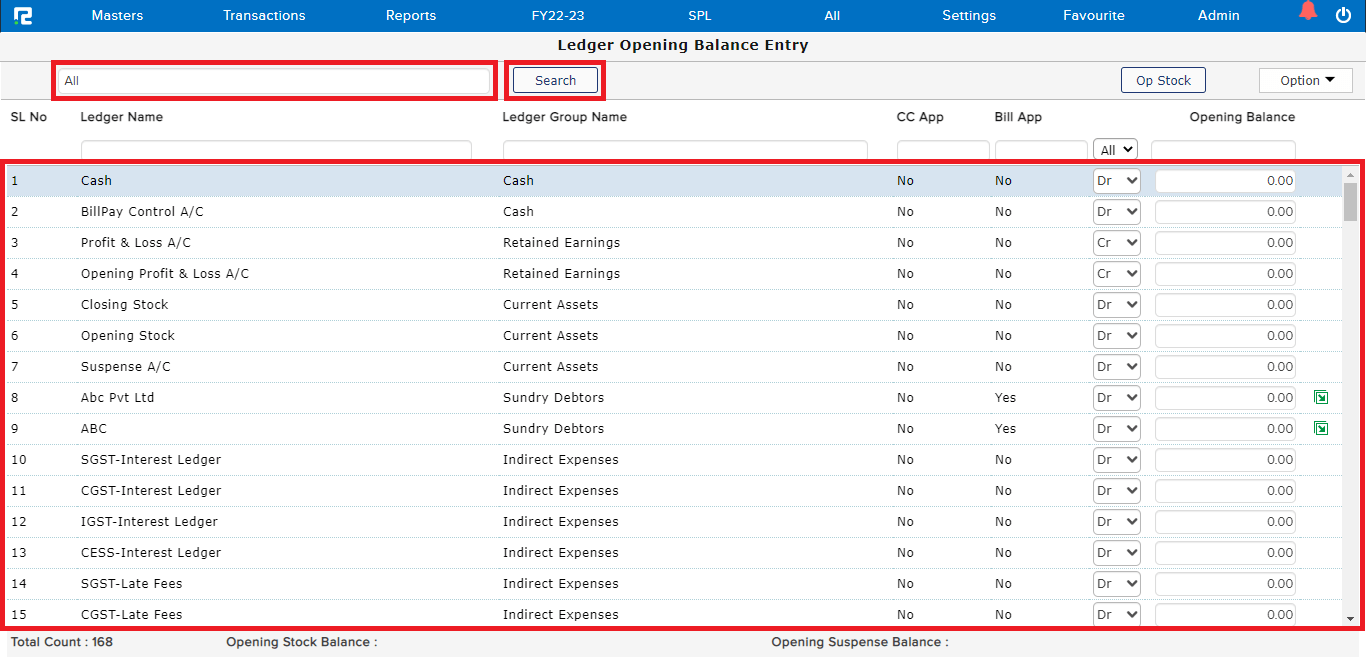Screen dimensions: 1366x657
Task: Open Dr/Cr dropdown for Cash ledger
Action: 1116,181
